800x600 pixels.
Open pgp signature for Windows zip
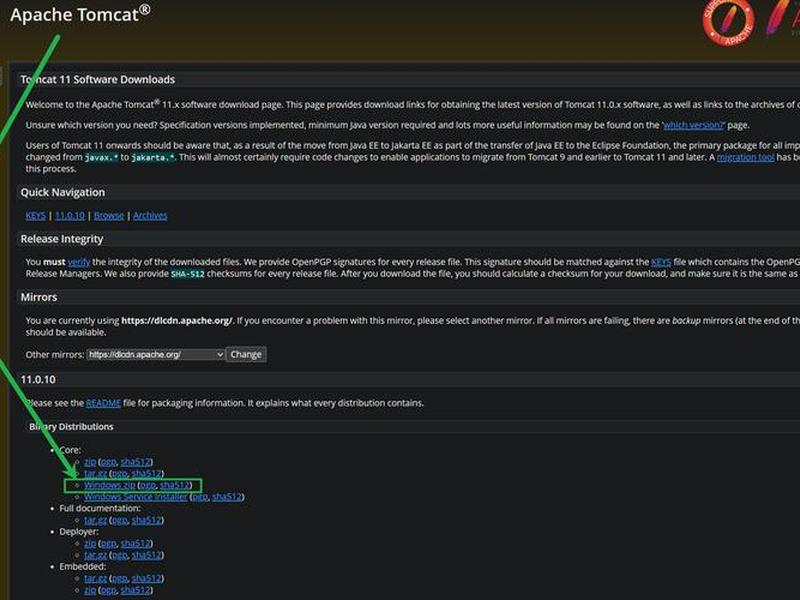[147, 485]
